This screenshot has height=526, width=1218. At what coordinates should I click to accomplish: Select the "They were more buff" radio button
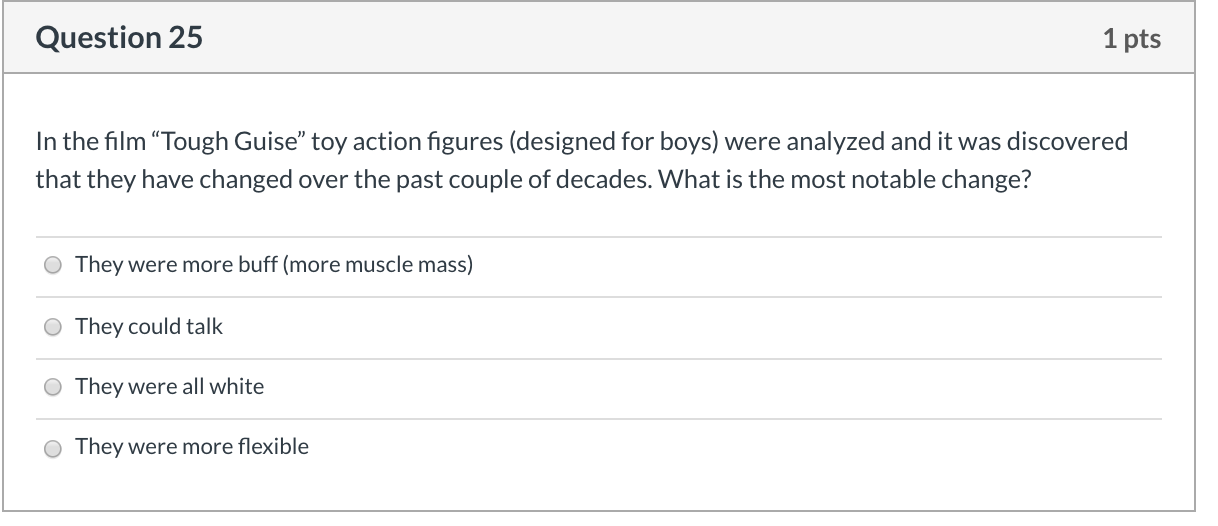pos(53,266)
